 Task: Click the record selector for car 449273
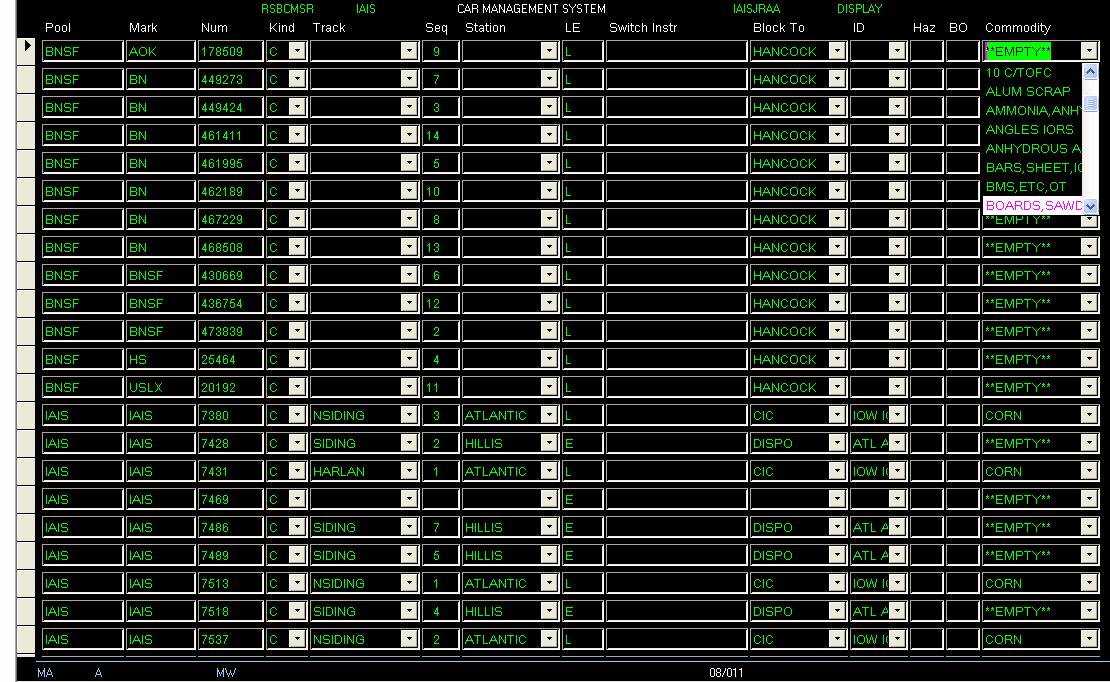[x=26, y=79]
